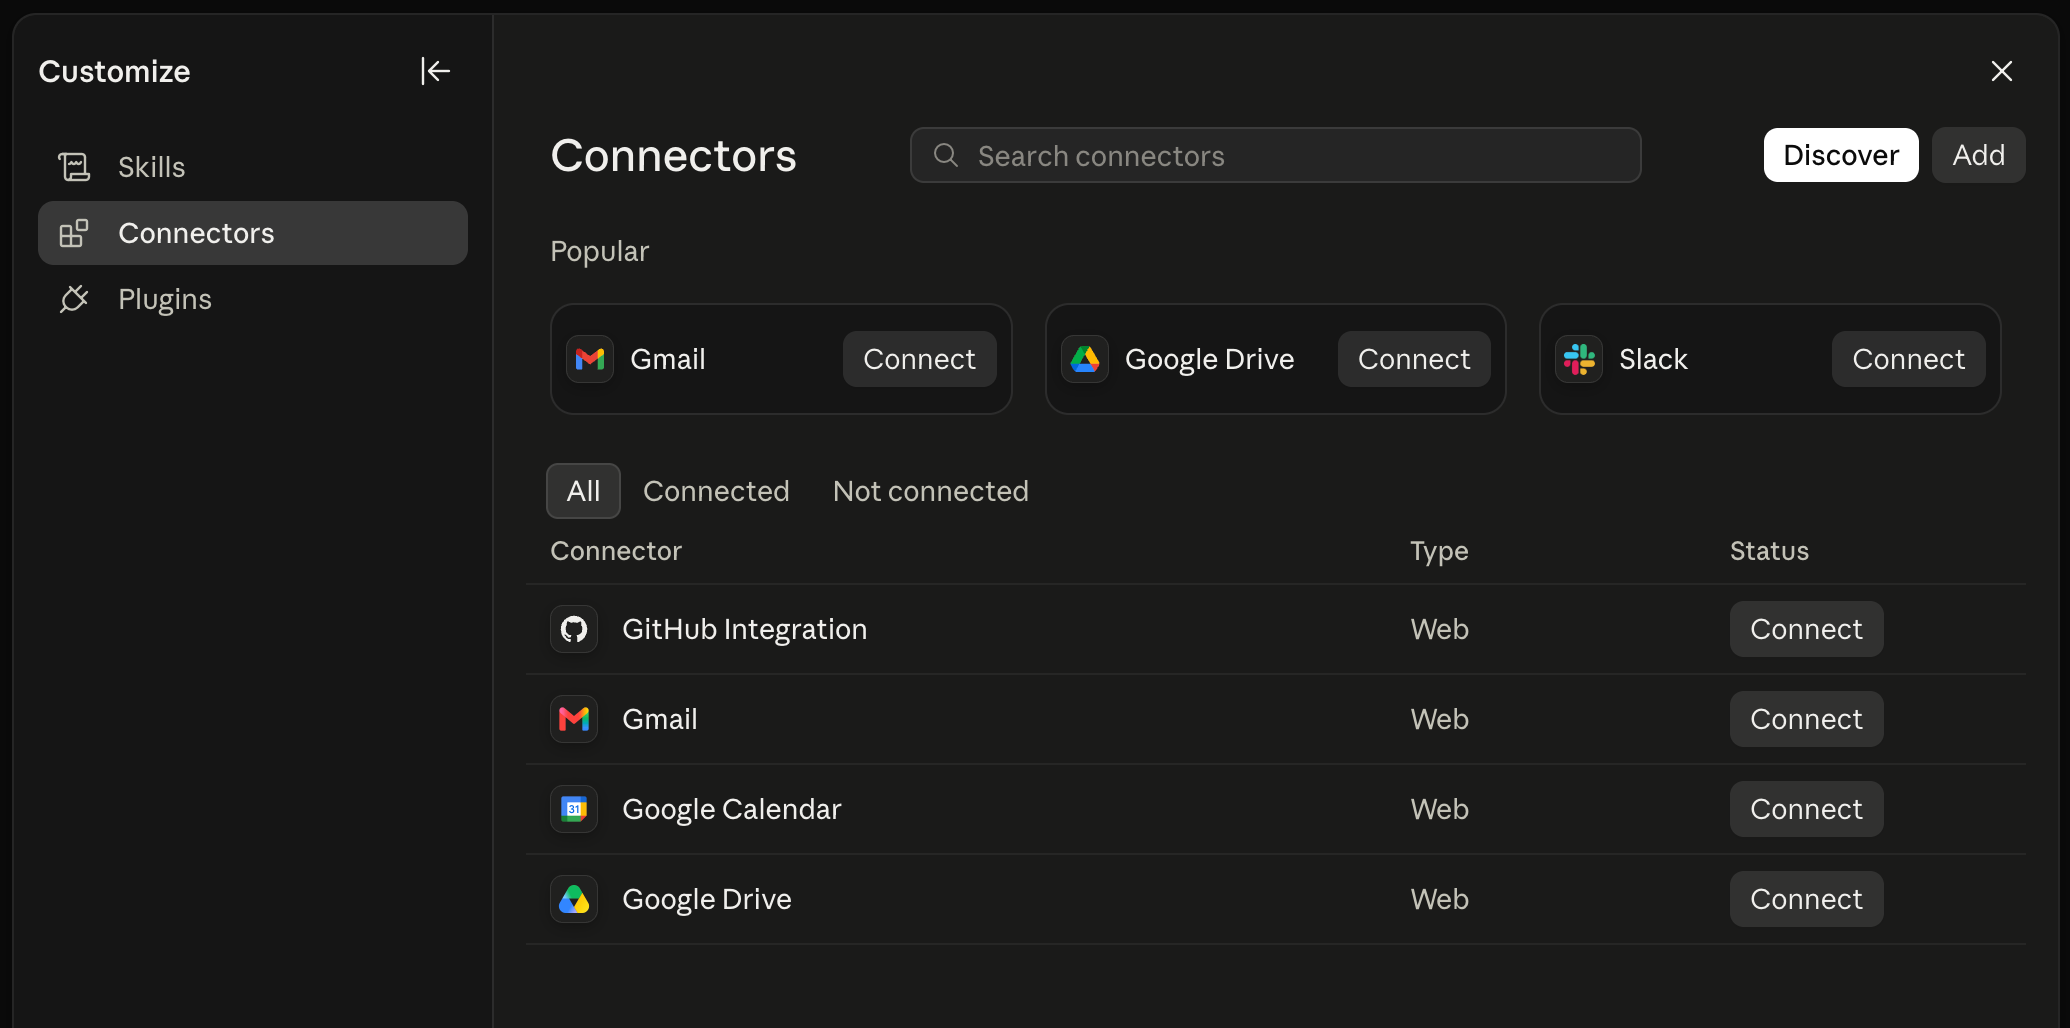The height and width of the screenshot is (1028, 2070).
Task: Switch to the Not connected tab
Action: [930, 491]
